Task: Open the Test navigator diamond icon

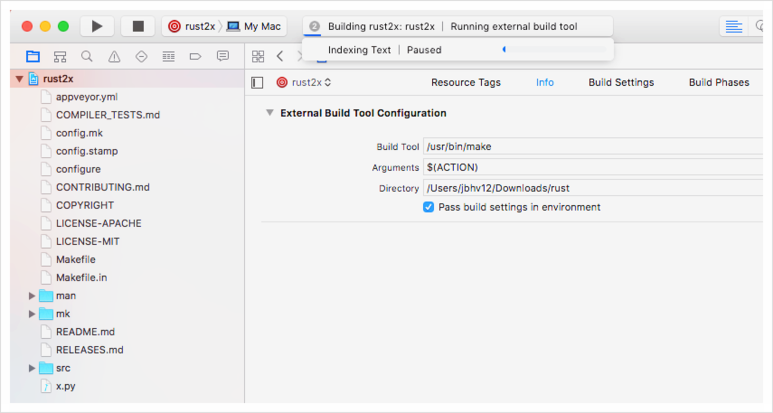Action: point(141,56)
